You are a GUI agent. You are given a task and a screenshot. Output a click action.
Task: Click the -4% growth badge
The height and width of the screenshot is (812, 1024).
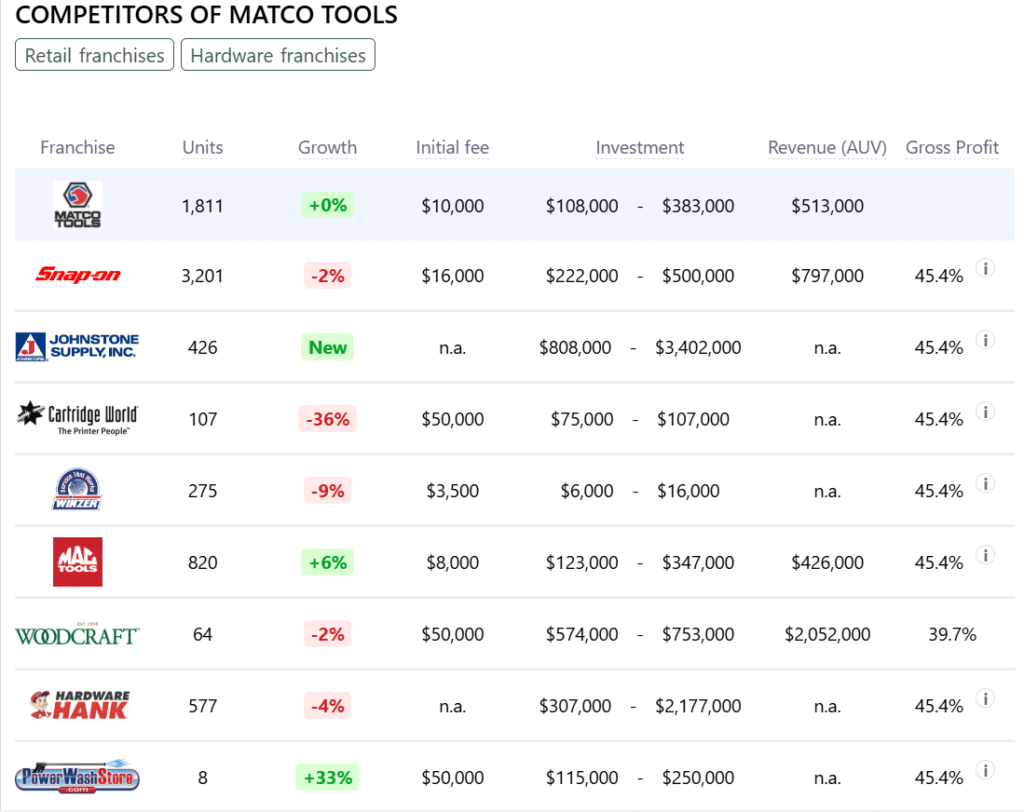[327, 706]
